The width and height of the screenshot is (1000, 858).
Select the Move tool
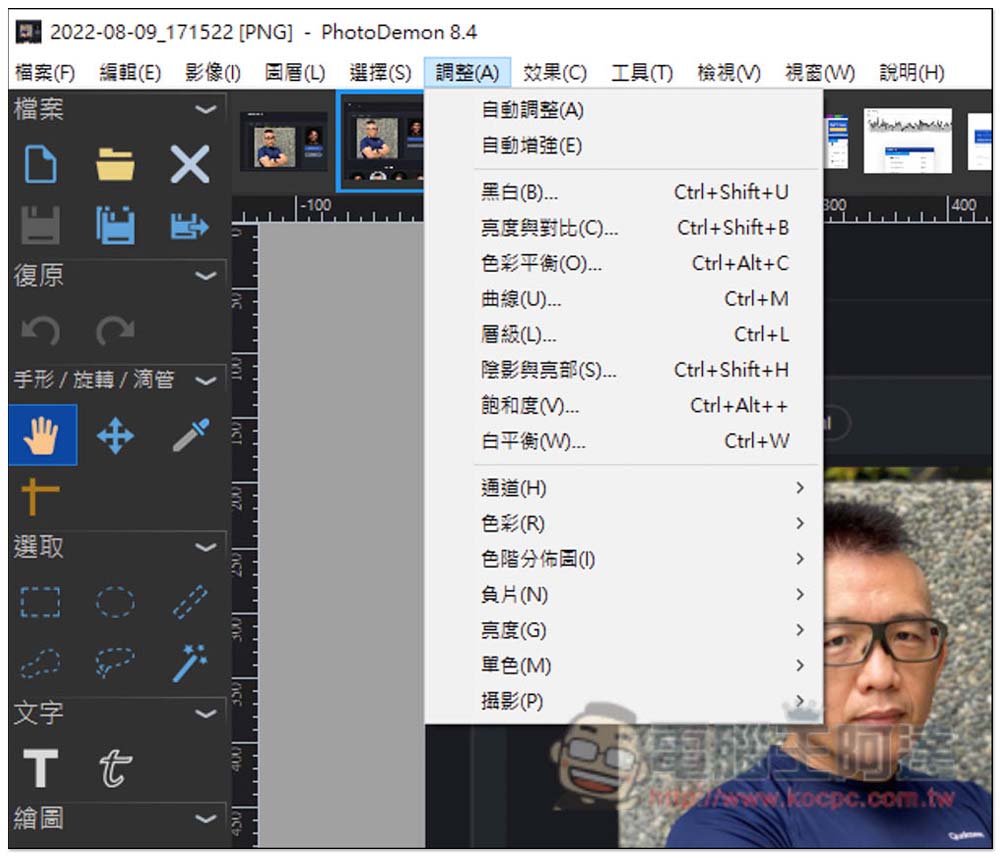click(x=115, y=436)
